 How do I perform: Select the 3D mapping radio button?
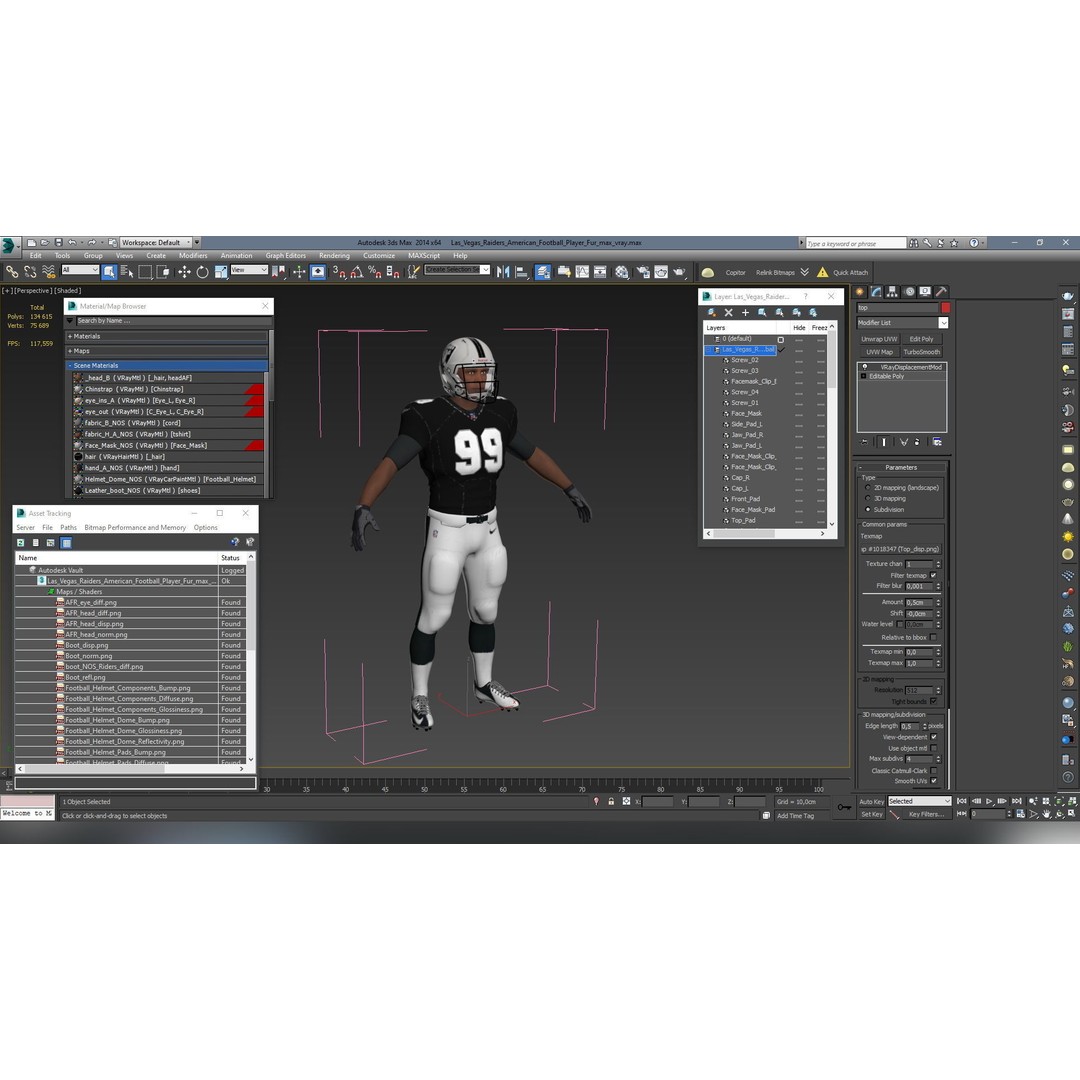(x=868, y=499)
